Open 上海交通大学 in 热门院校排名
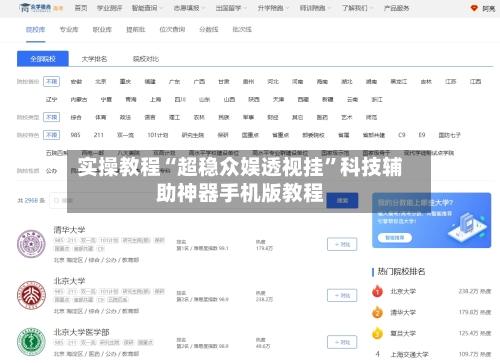500x363 pixels. [409, 354]
